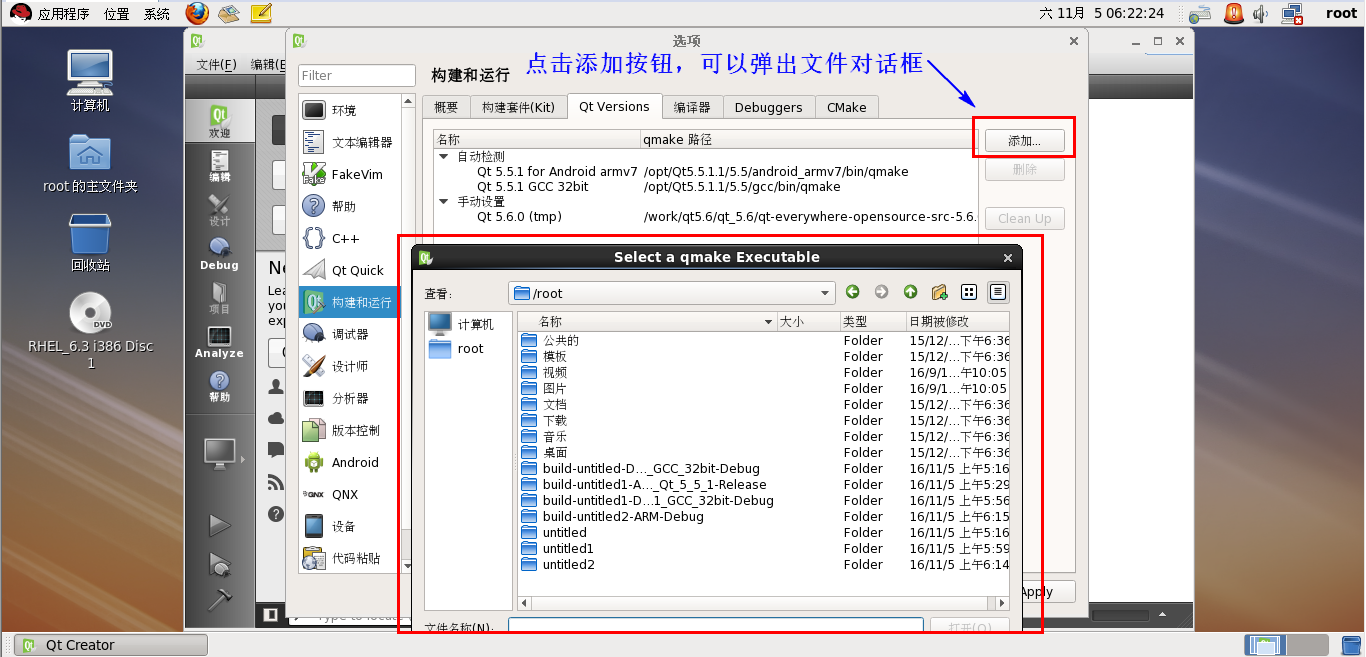Screen dimensions: 1366x657
Task: Click the Build hammer icon
Action: pyautogui.click(x=219, y=599)
